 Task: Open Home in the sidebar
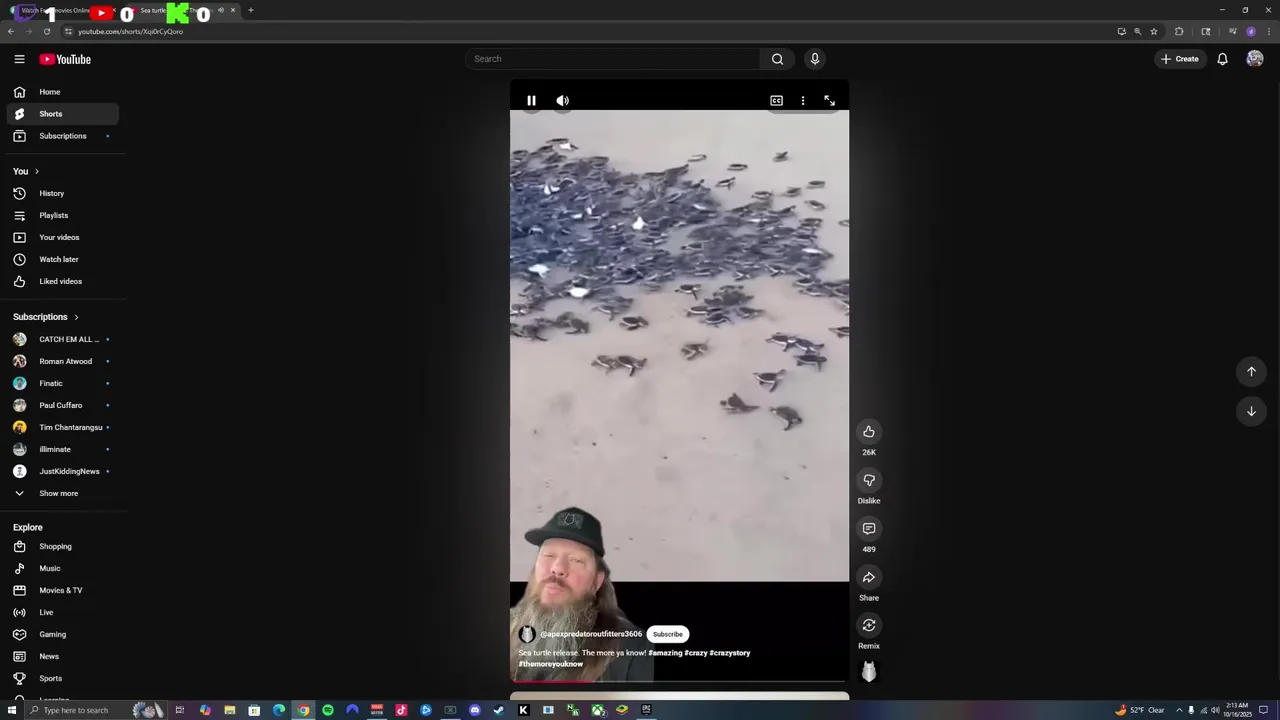[63, 92]
